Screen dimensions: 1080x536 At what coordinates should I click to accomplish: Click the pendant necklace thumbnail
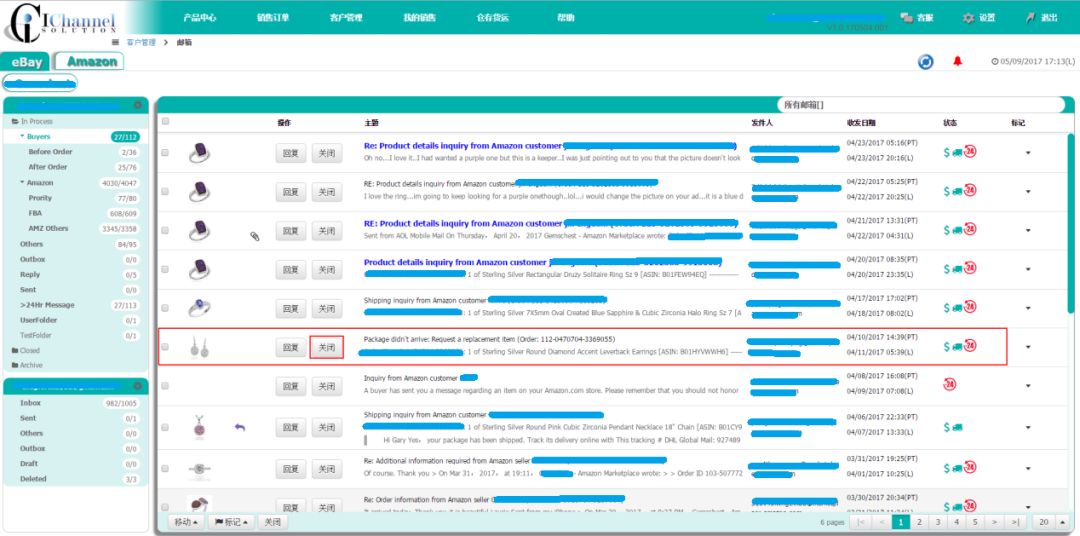[x=199, y=427]
